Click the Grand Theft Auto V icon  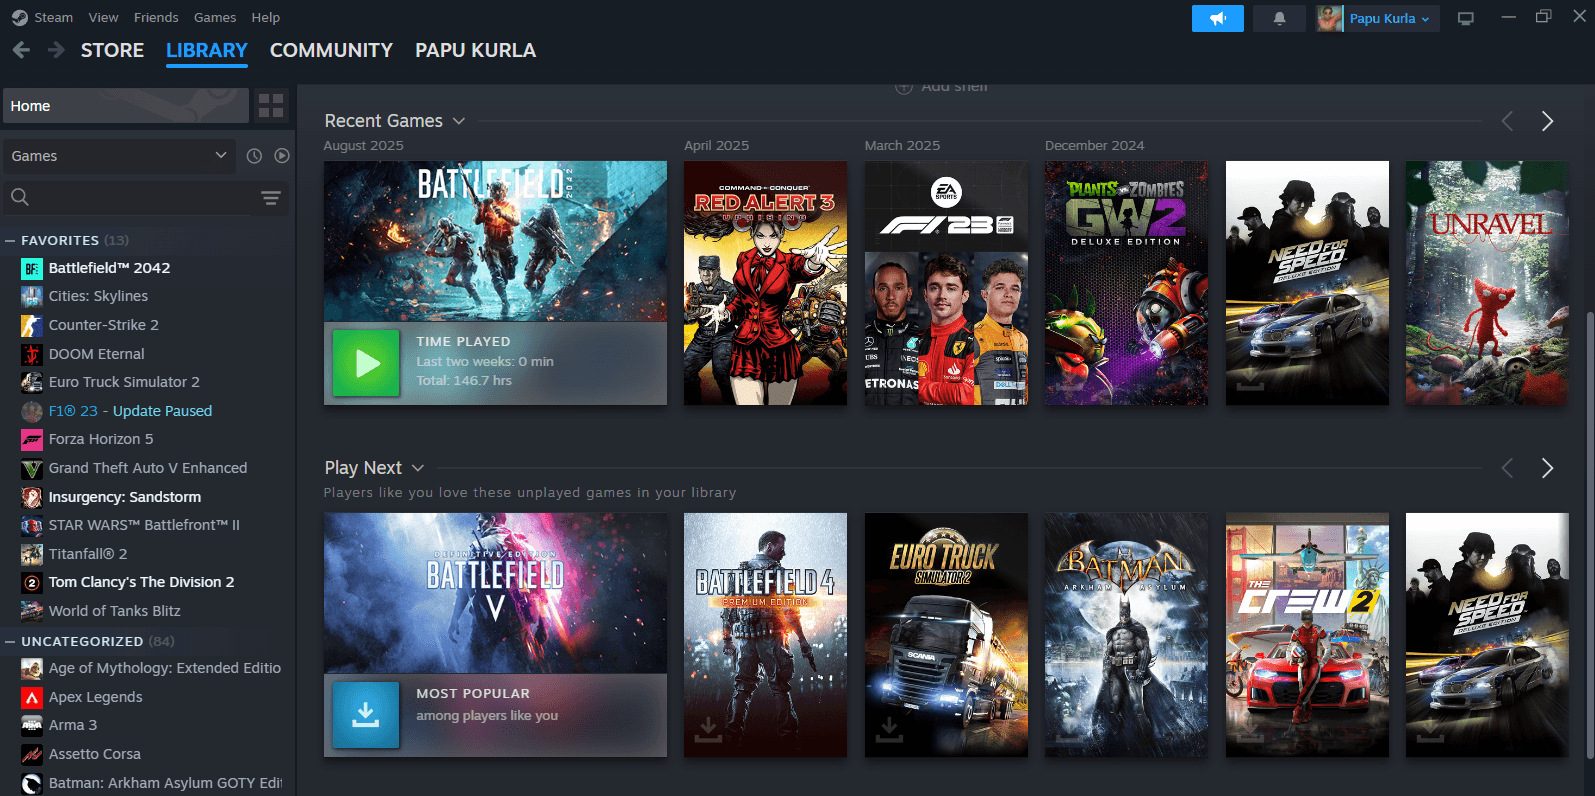tap(32, 468)
